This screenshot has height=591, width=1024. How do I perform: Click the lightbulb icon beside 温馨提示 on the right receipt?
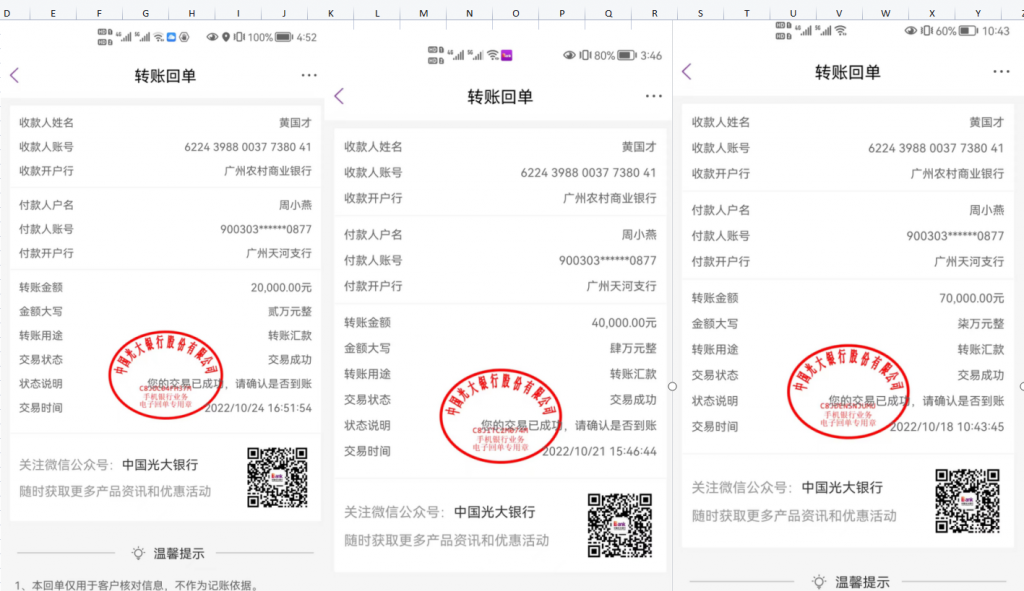click(x=819, y=581)
